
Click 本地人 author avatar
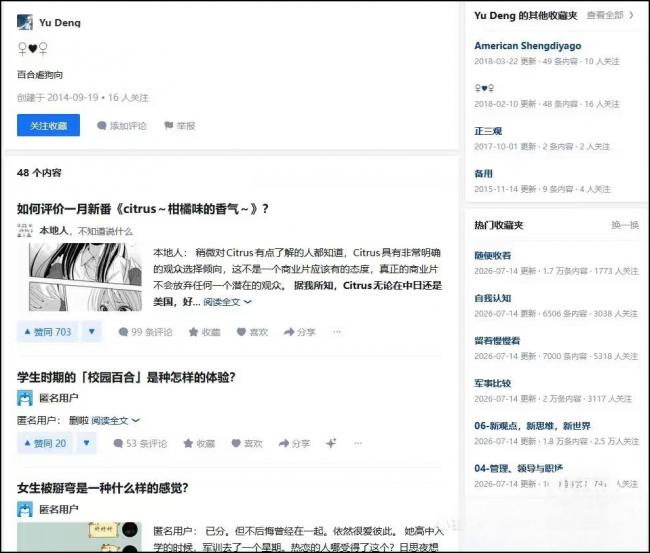(x=25, y=230)
